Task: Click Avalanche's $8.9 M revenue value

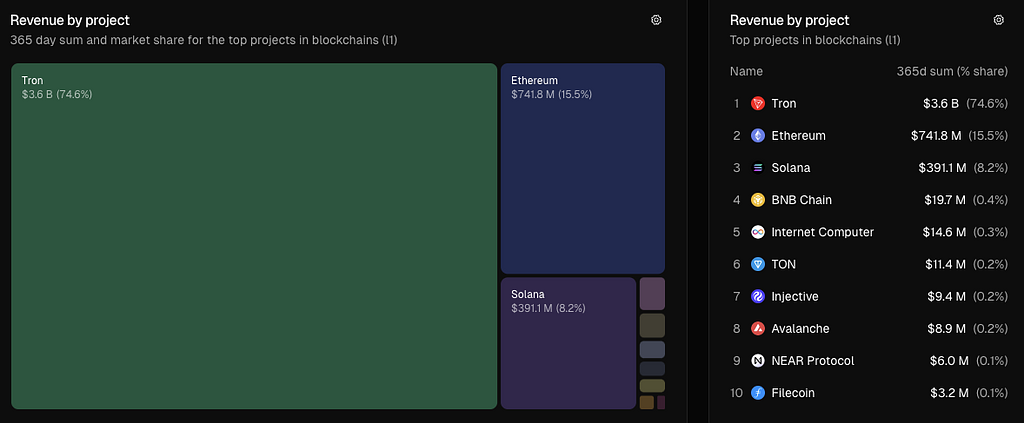Action: tap(945, 328)
